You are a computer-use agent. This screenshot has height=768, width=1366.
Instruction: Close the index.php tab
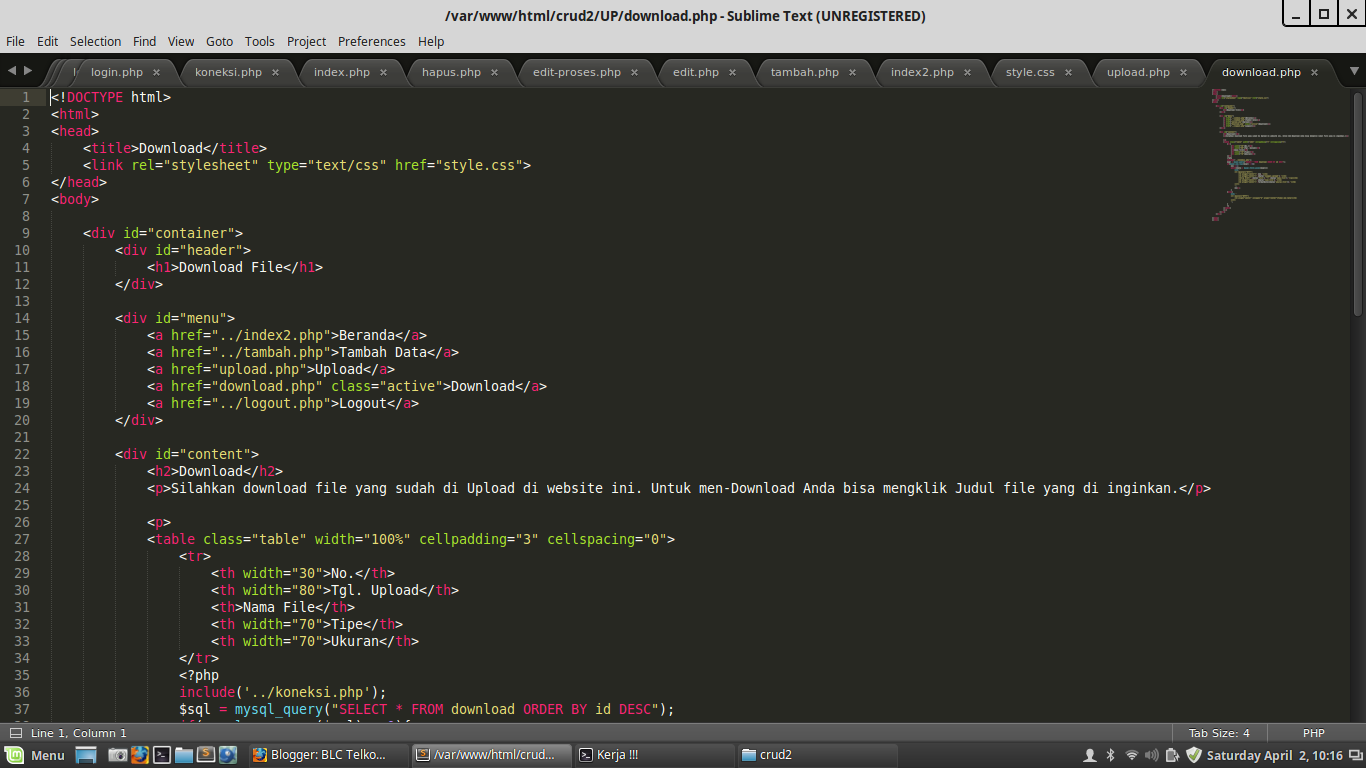click(383, 72)
